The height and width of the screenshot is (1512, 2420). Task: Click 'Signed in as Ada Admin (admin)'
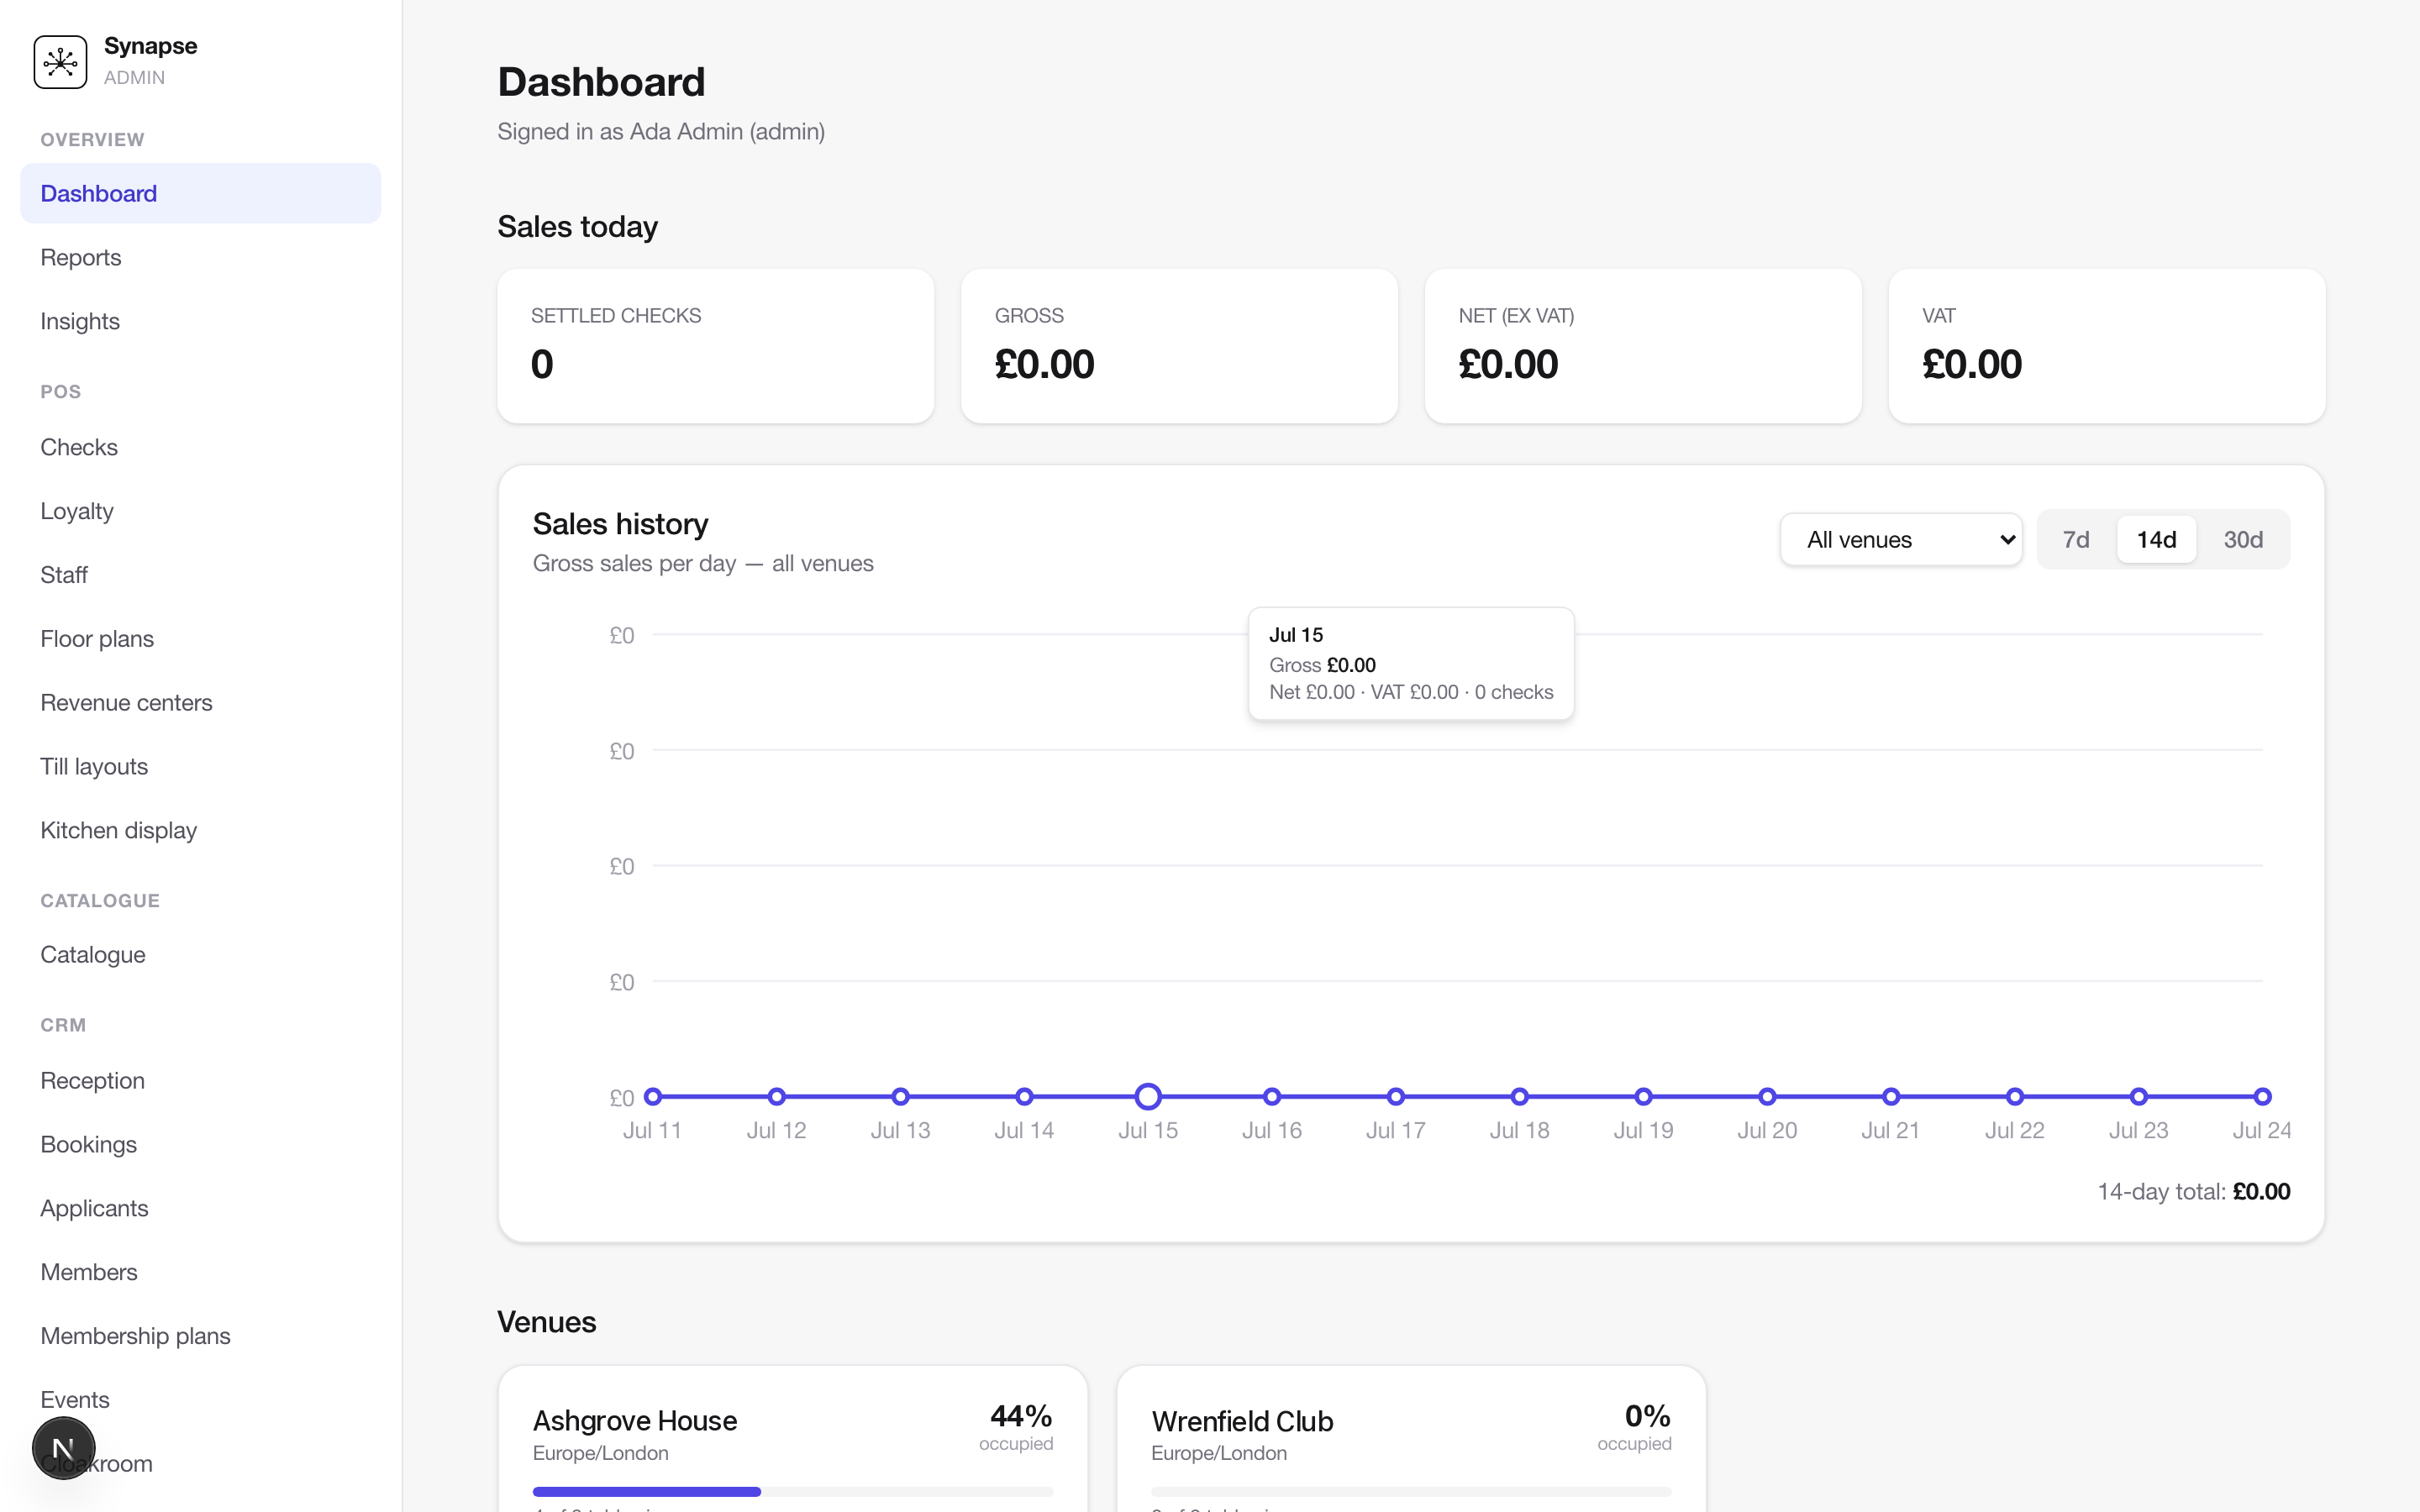pyautogui.click(x=661, y=132)
